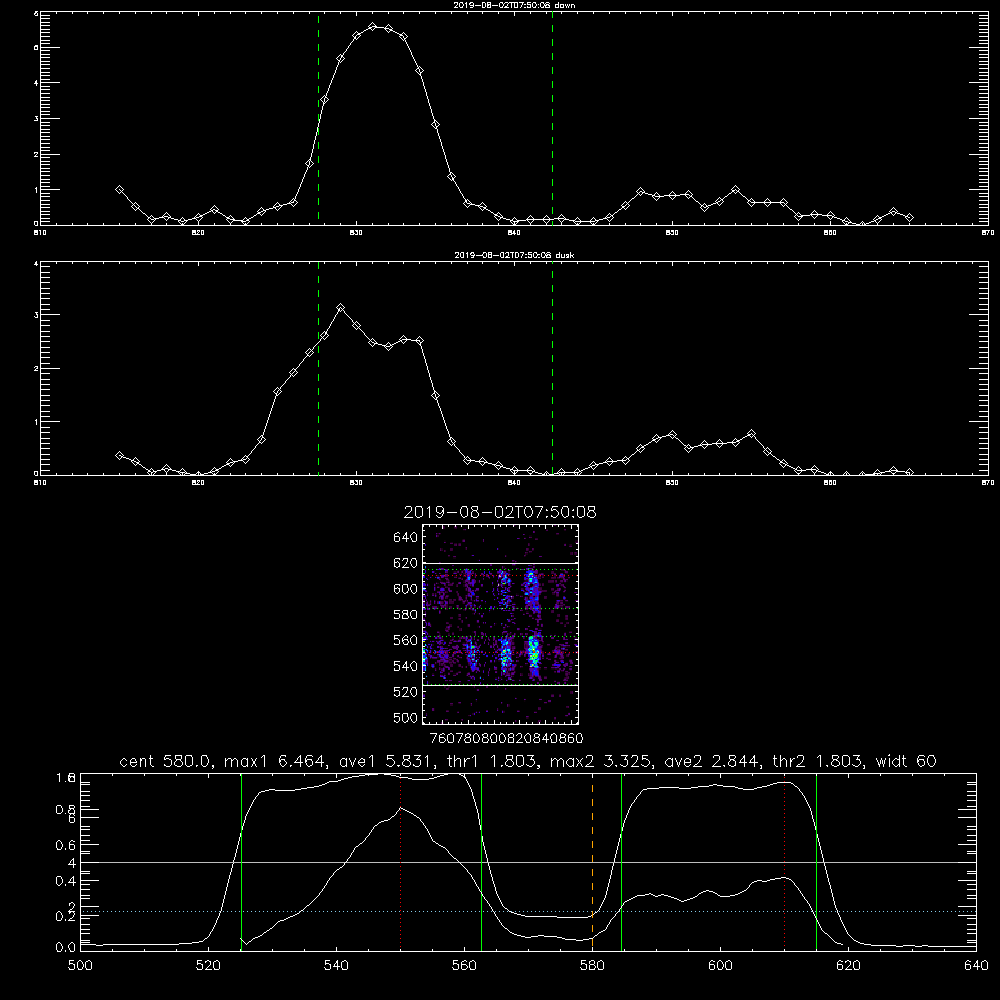Screen dimensions: 1000x1000
Task: Click the 640 label on the bottom plot x-axis
Action: pyautogui.click(x=976, y=966)
